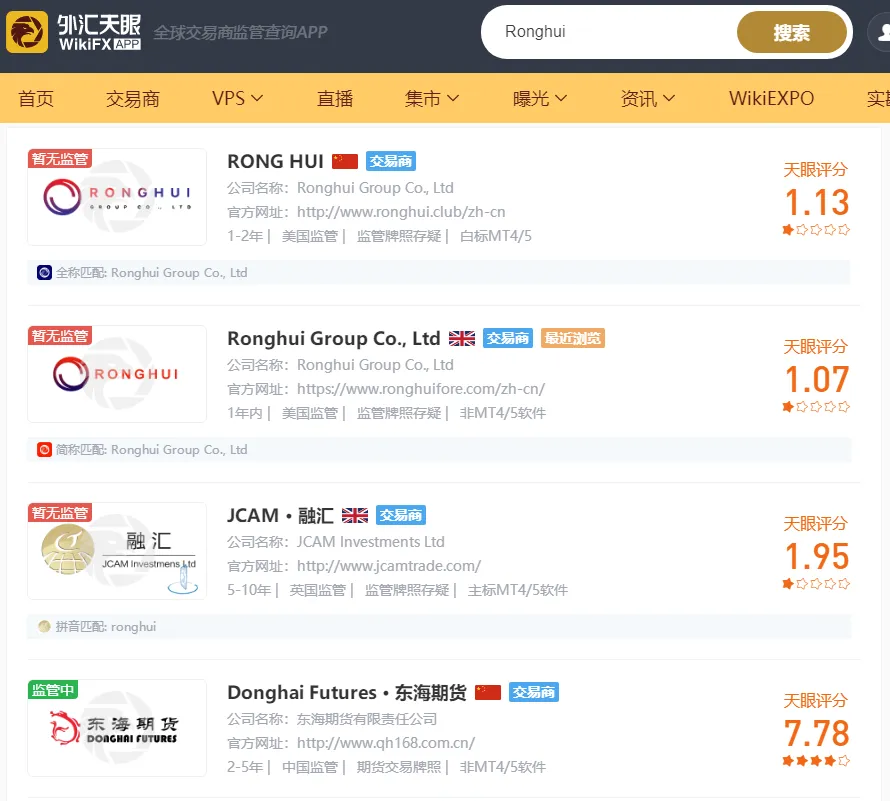Image resolution: width=890 pixels, height=801 pixels.
Task: Click the UK flag beside Ronghui Group Co., Ltd
Action: (x=461, y=338)
